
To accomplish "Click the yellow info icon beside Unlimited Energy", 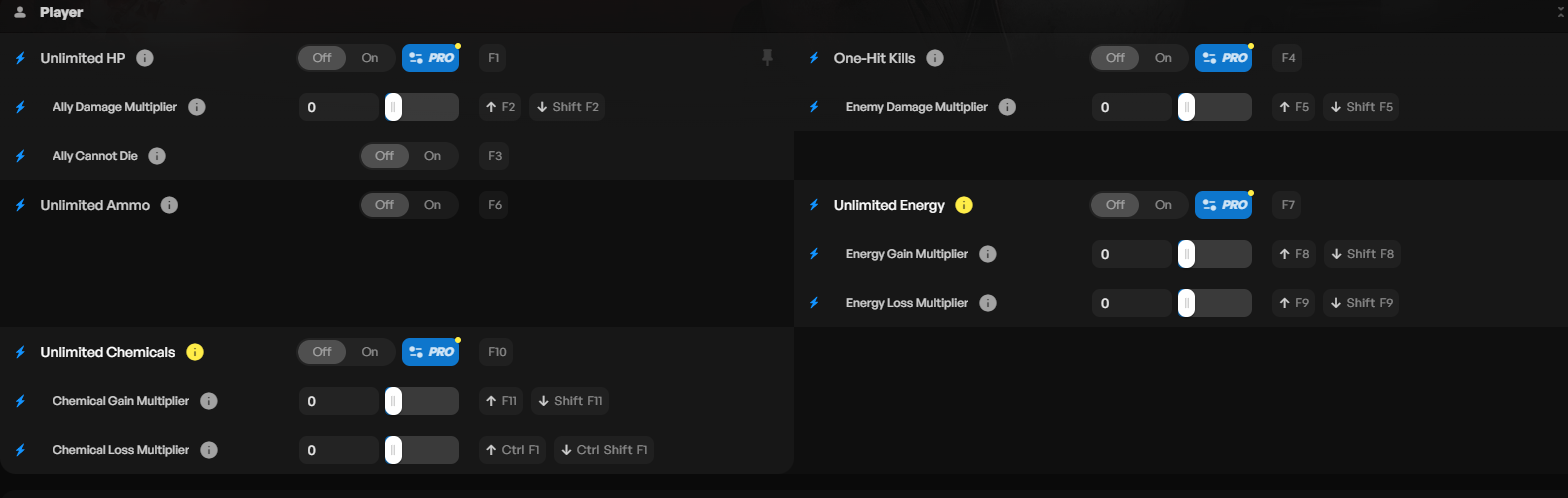I will coord(964,205).
